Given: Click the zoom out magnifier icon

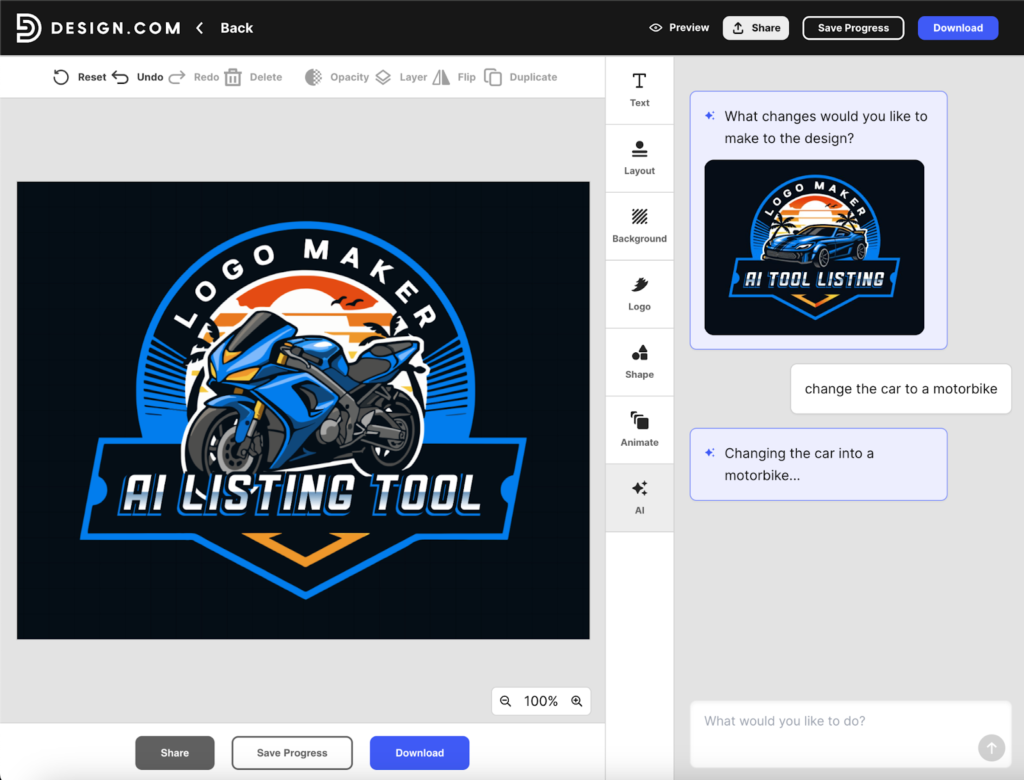Looking at the screenshot, I should pos(506,701).
